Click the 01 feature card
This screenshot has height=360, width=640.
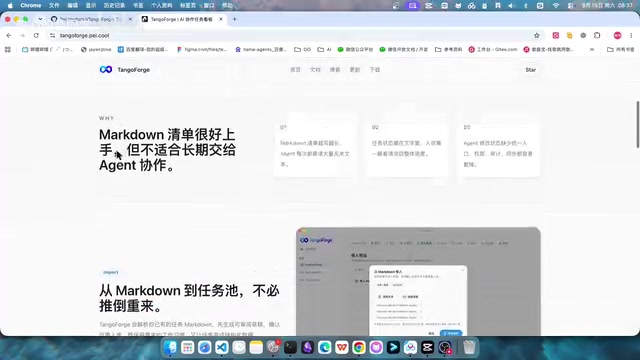(x=315, y=146)
